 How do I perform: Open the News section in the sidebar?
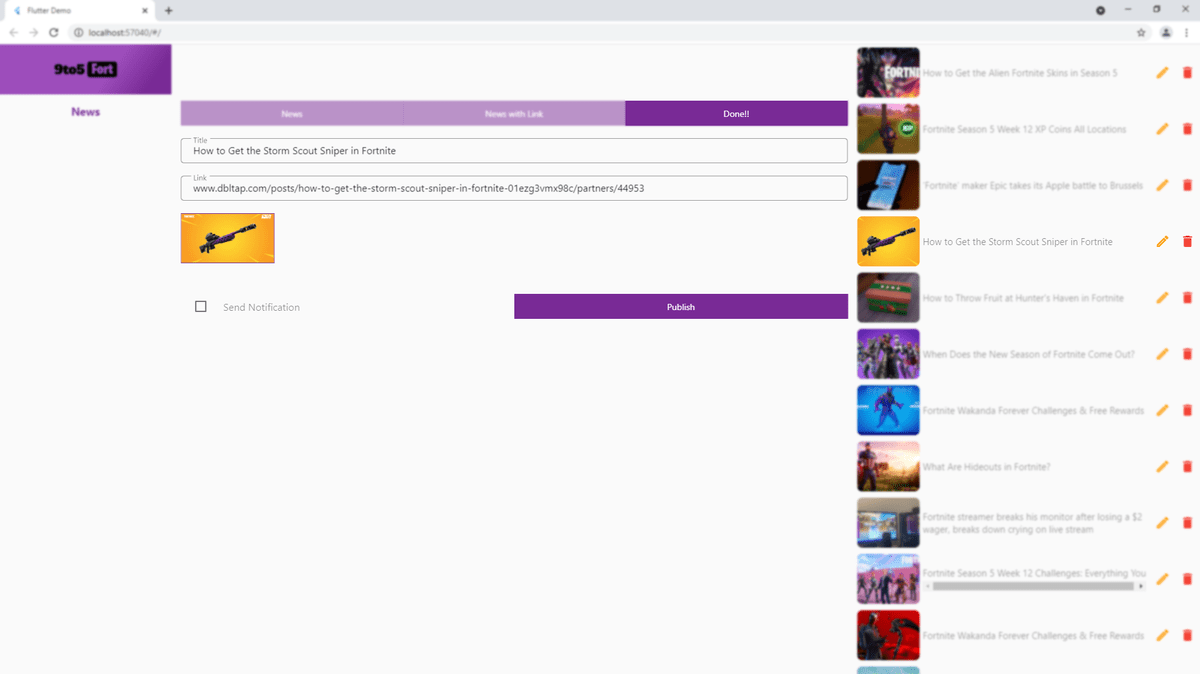(x=85, y=111)
